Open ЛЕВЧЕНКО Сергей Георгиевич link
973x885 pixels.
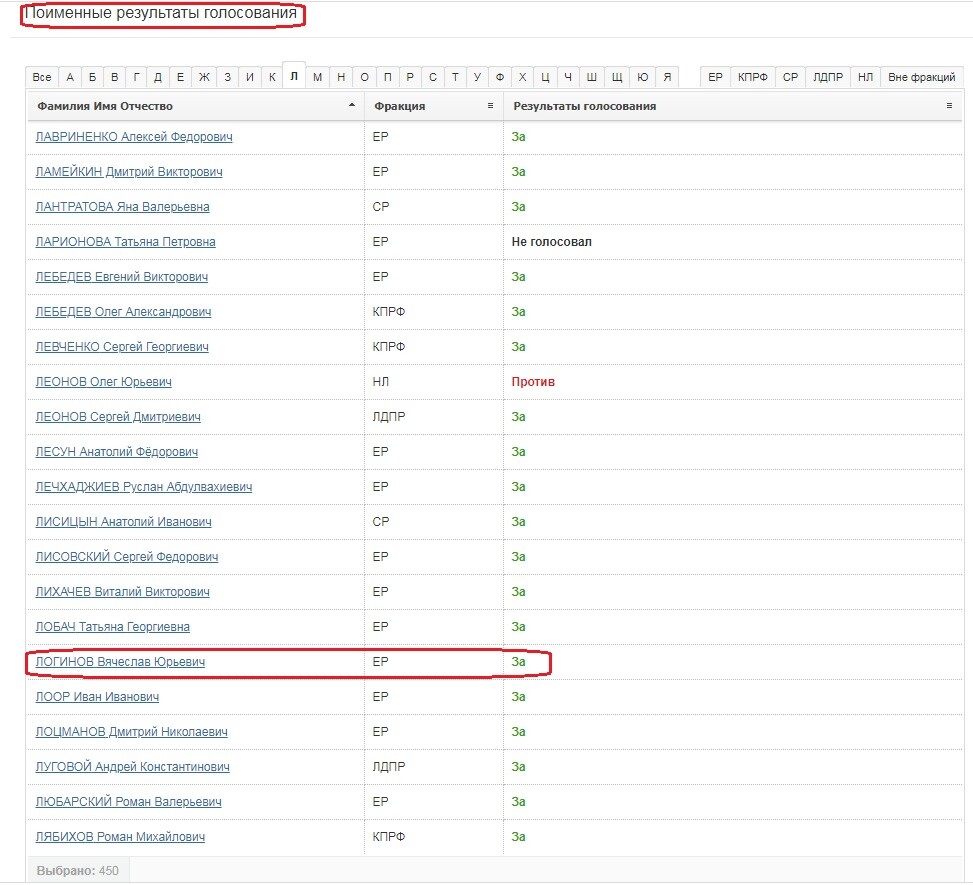(x=122, y=346)
